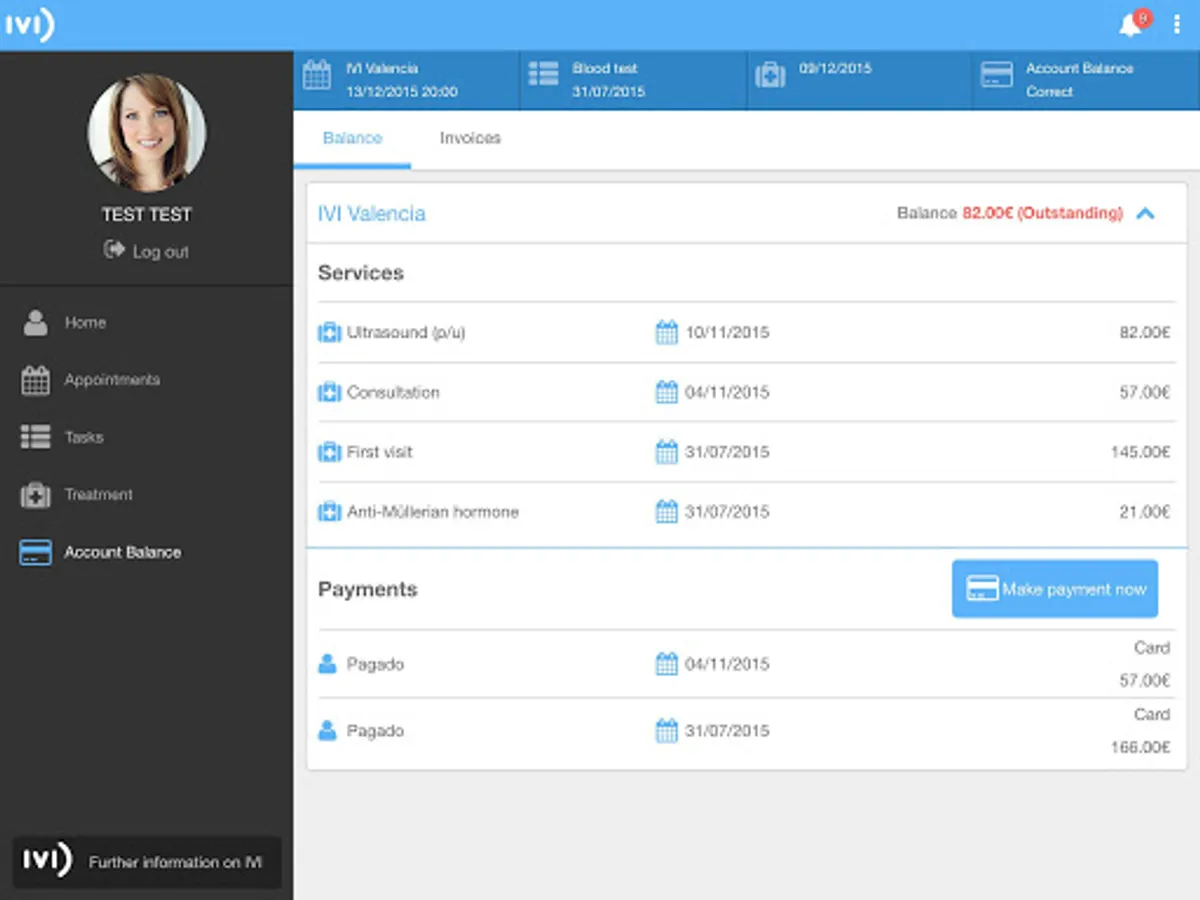1200x900 pixels.
Task: Open the IVI Valencia clinic link
Action: 371,213
